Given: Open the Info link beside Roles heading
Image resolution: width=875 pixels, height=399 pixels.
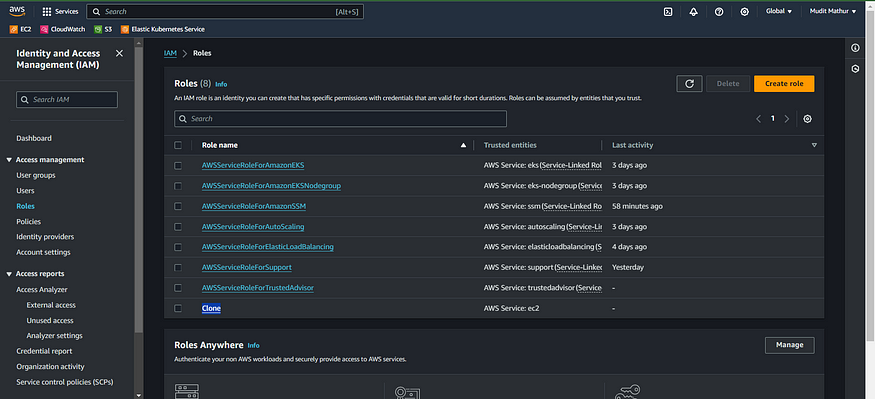Looking at the screenshot, I should tap(221, 84).
